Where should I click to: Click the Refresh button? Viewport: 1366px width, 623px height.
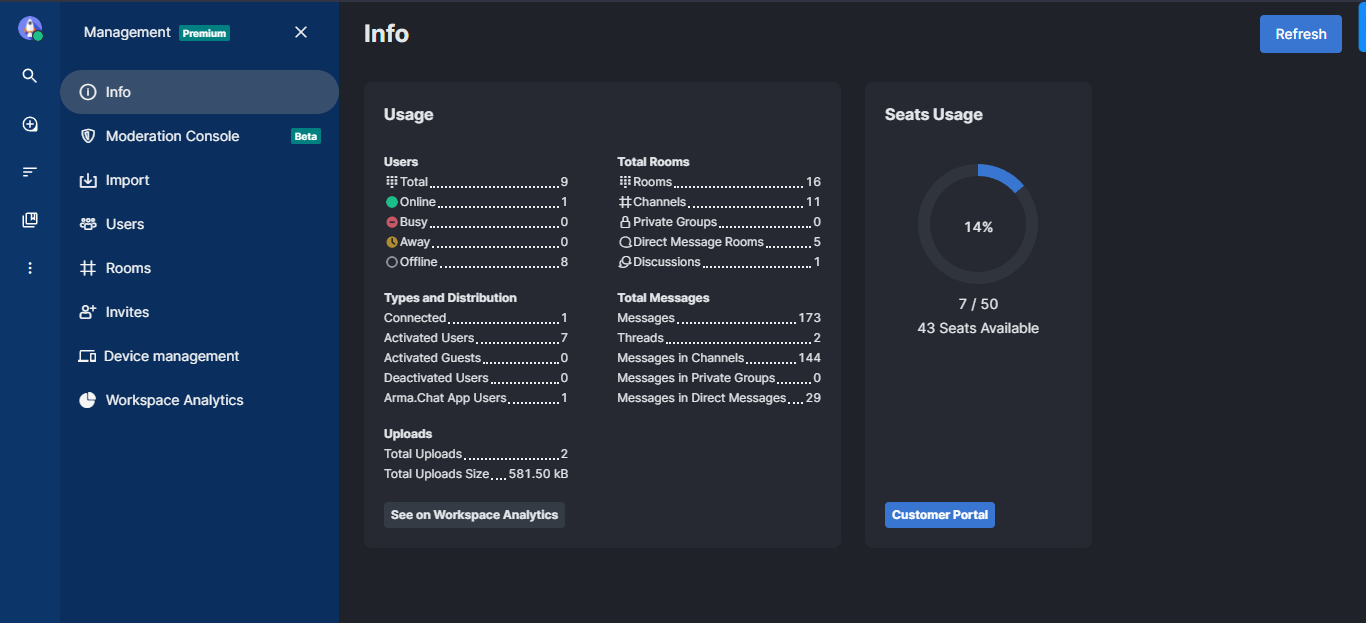[x=1300, y=34]
